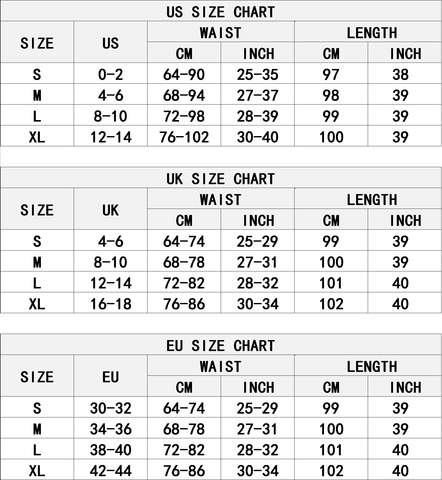Click EU length 102 cm cell

coord(331,471)
